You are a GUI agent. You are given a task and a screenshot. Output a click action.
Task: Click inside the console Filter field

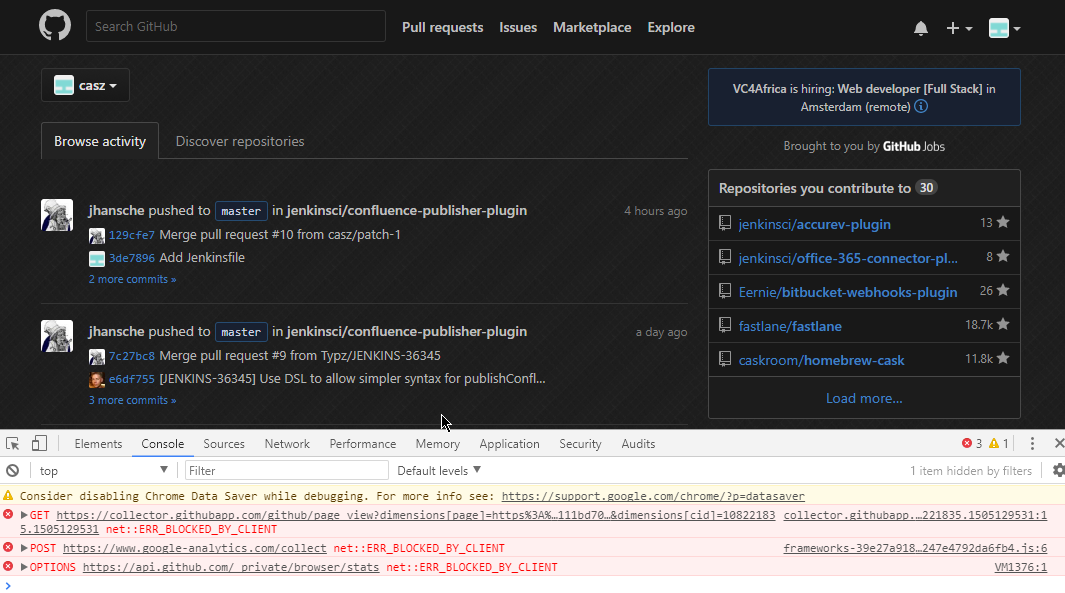pyautogui.click(x=286, y=470)
